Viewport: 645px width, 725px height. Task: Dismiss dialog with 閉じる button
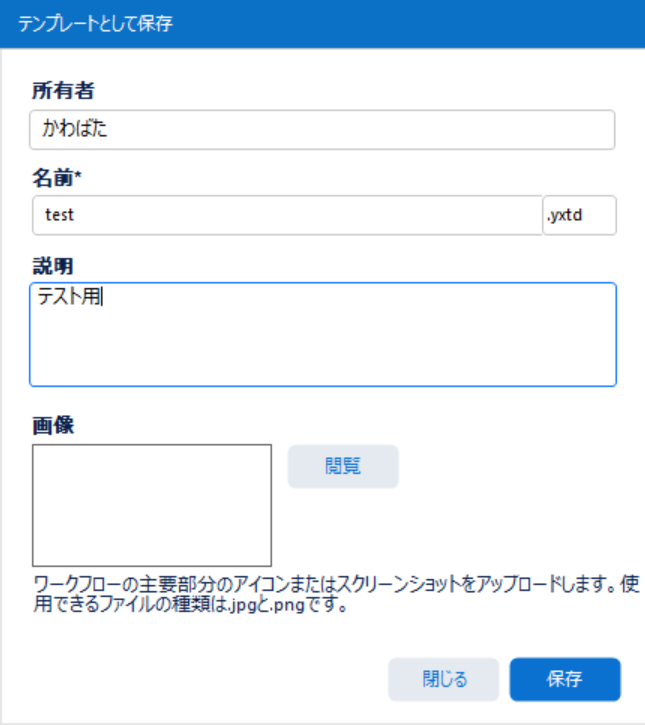443,679
